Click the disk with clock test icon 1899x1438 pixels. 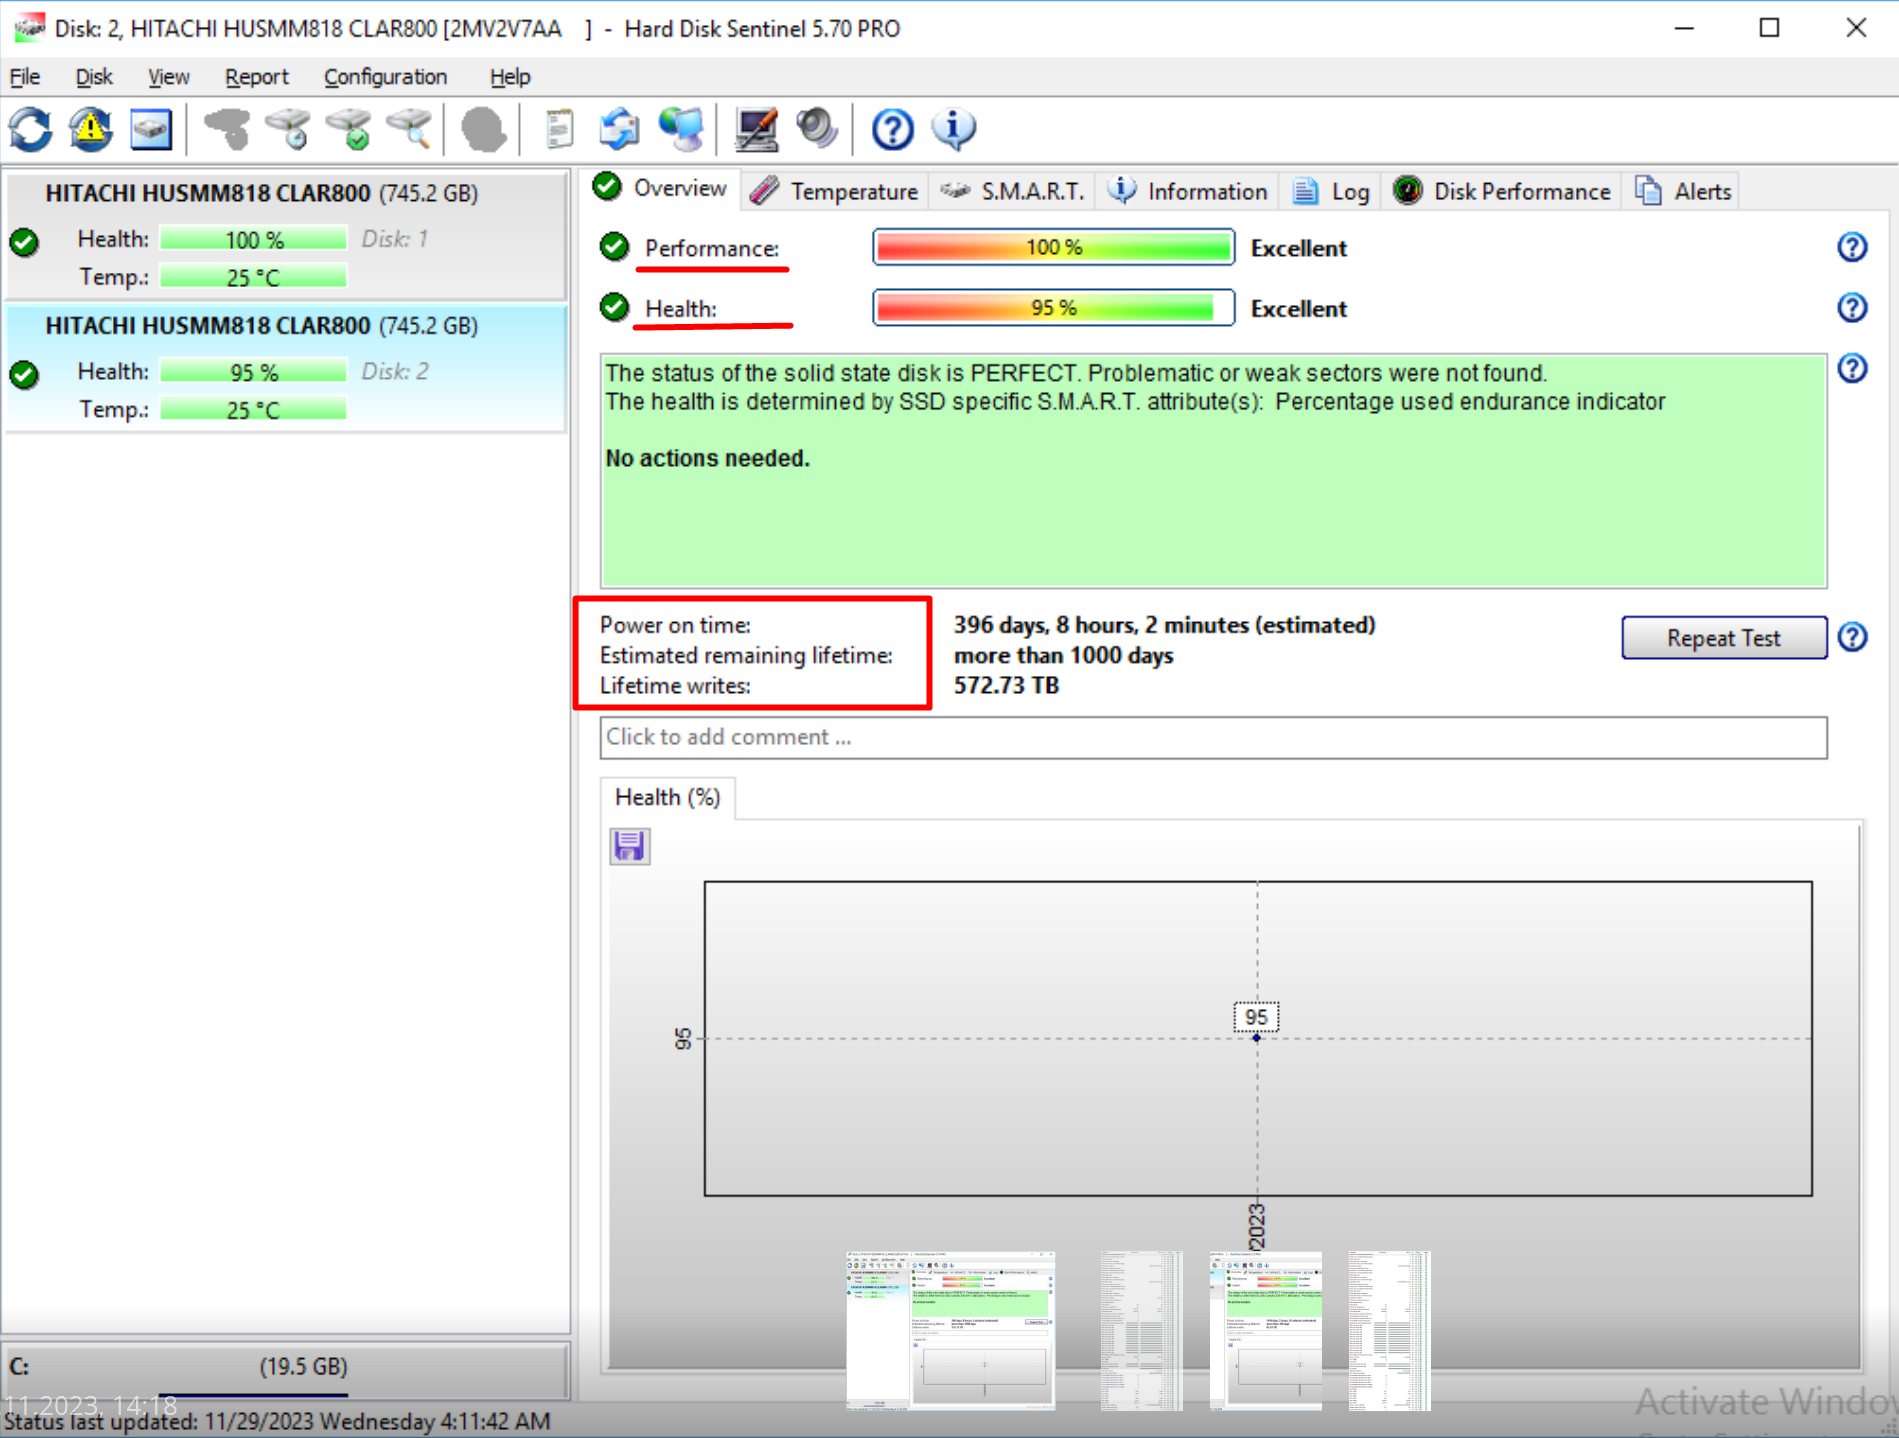pos(289,130)
